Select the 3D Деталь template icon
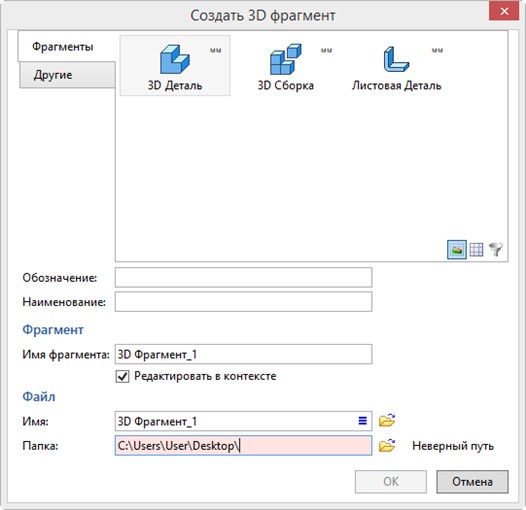 click(175, 66)
